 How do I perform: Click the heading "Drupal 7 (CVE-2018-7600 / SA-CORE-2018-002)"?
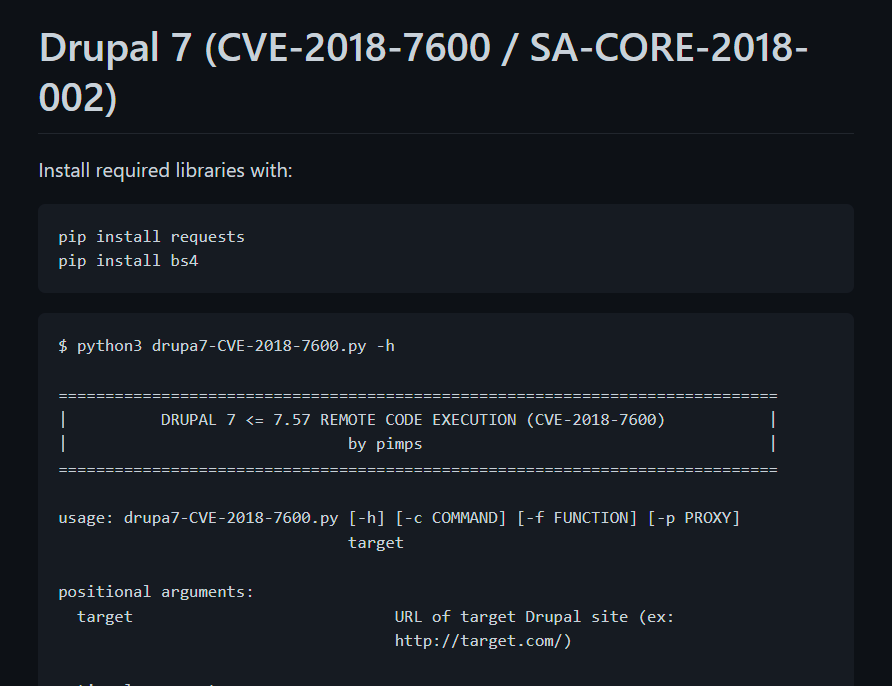[x=423, y=72]
